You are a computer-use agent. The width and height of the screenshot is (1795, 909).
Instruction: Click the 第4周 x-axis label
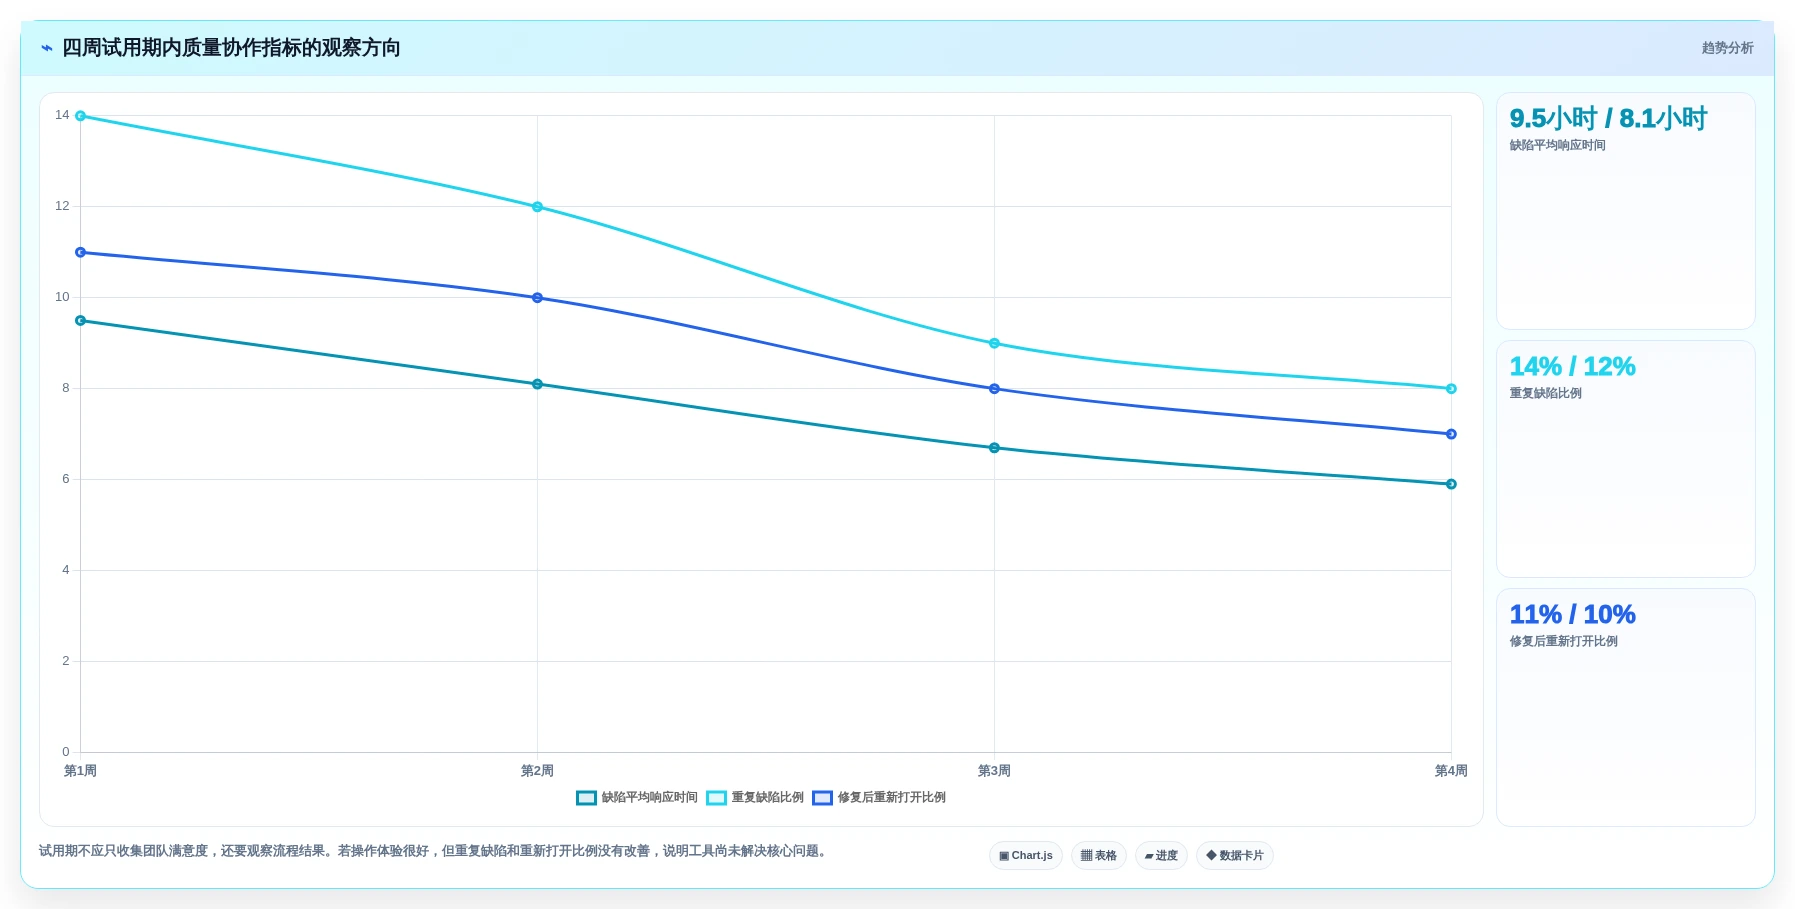(1451, 771)
